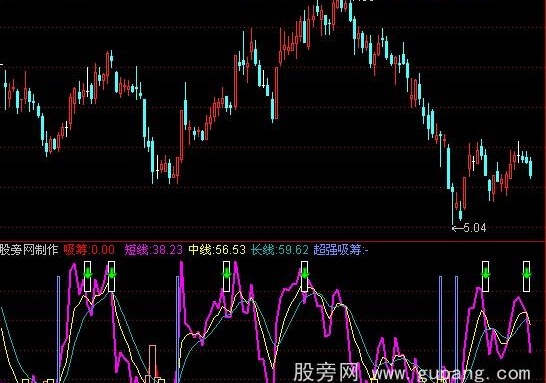
Task: Click the leftmost blue vertical signal bar
Action: [x=58, y=329]
